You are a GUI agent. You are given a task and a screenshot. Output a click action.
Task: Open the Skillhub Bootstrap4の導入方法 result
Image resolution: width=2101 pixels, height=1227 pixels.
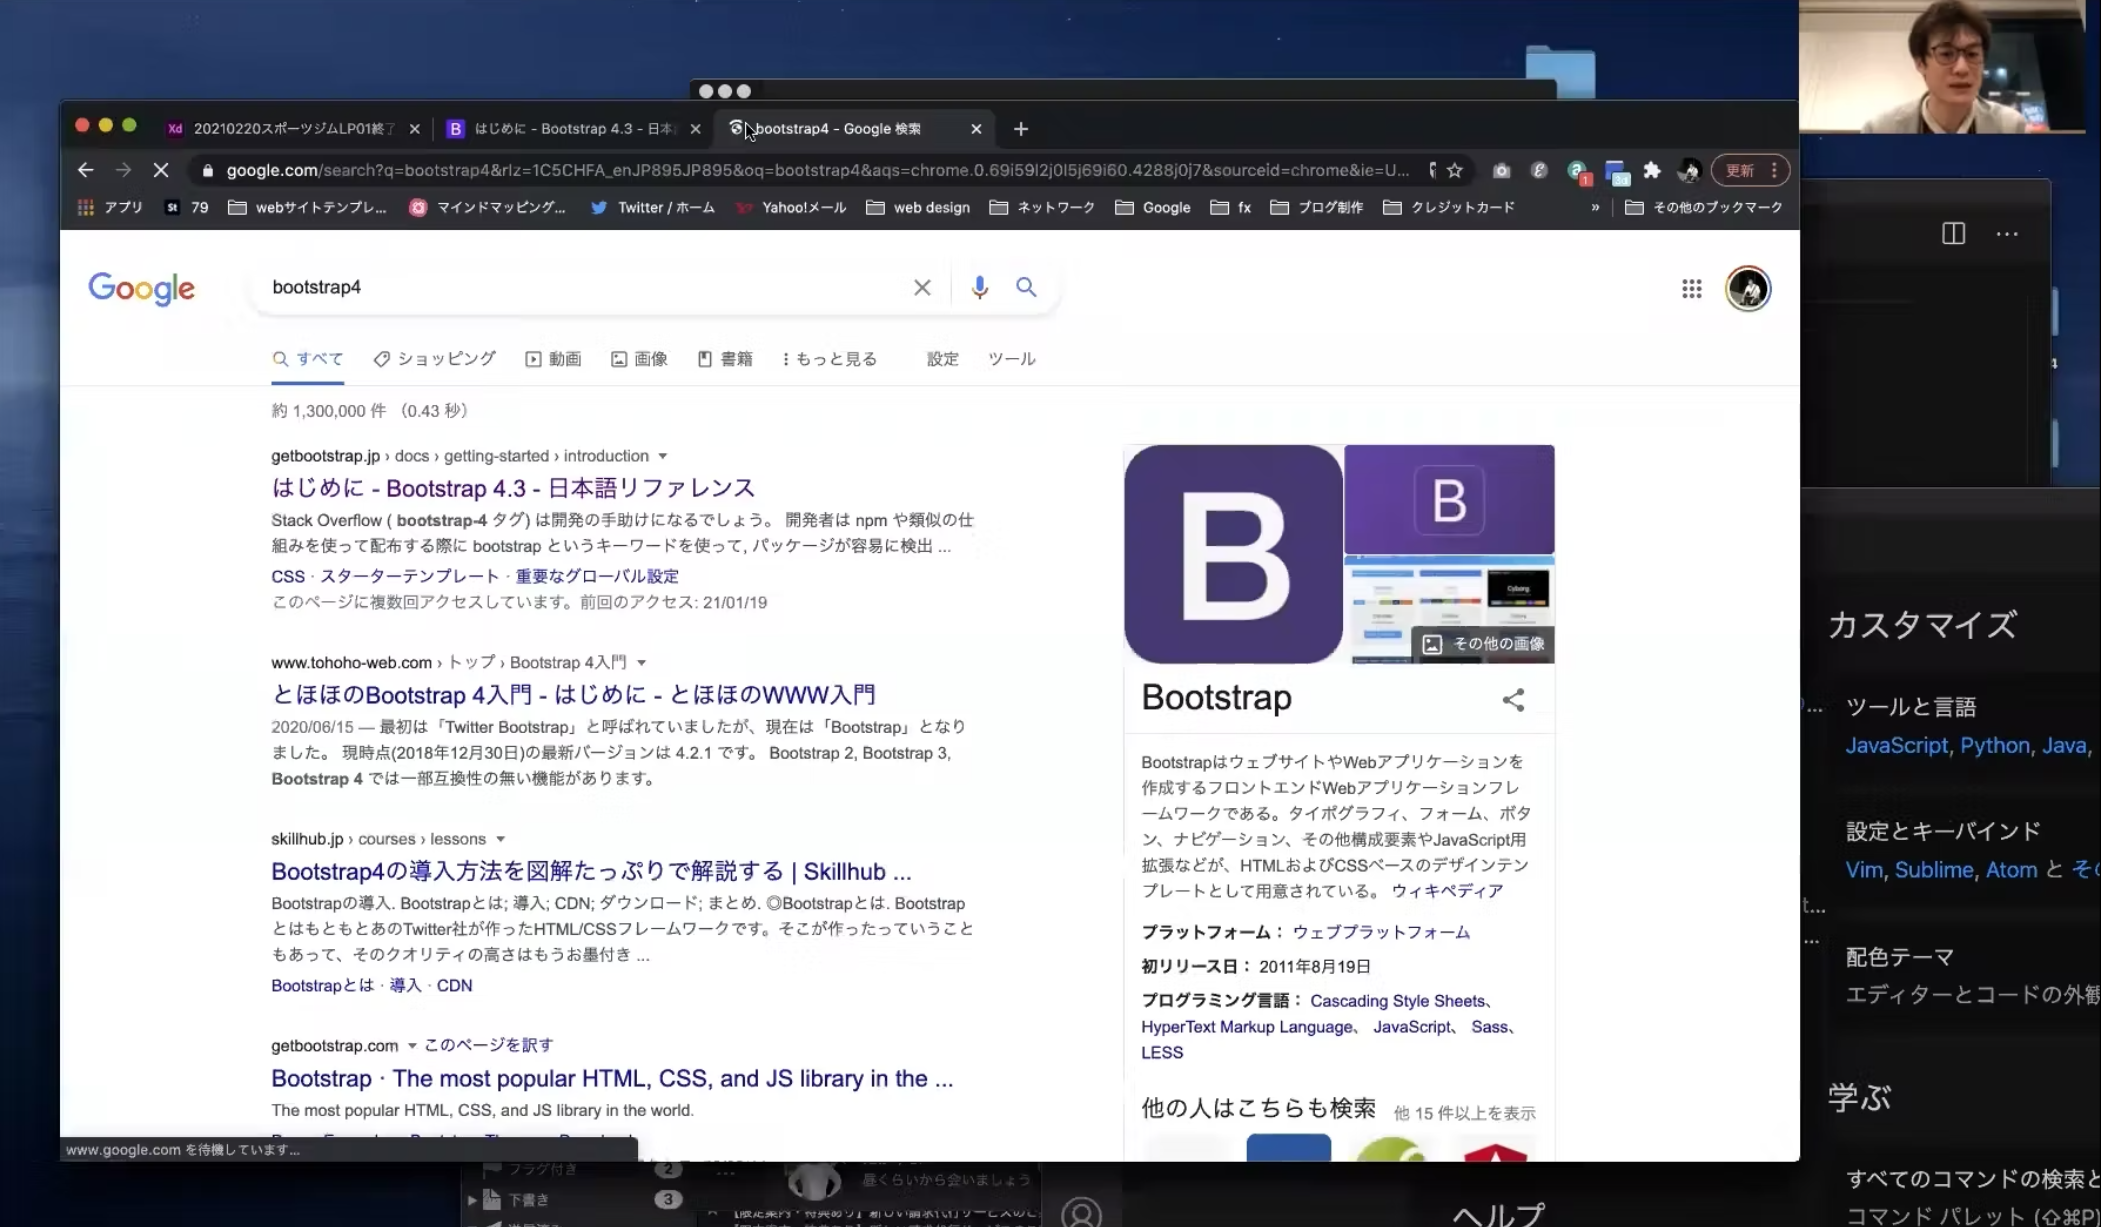[x=591, y=872]
